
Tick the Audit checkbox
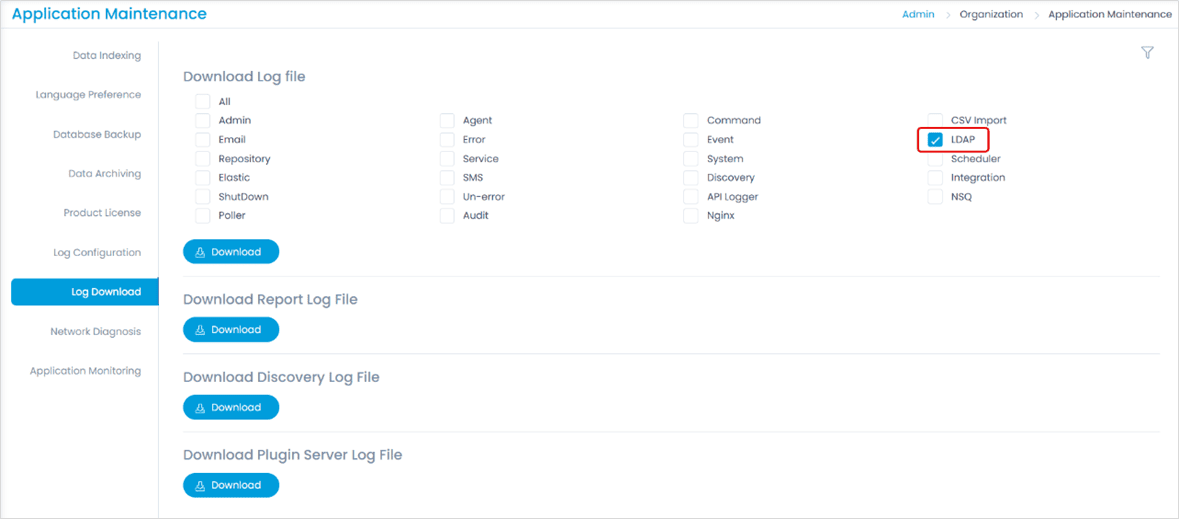(447, 216)
